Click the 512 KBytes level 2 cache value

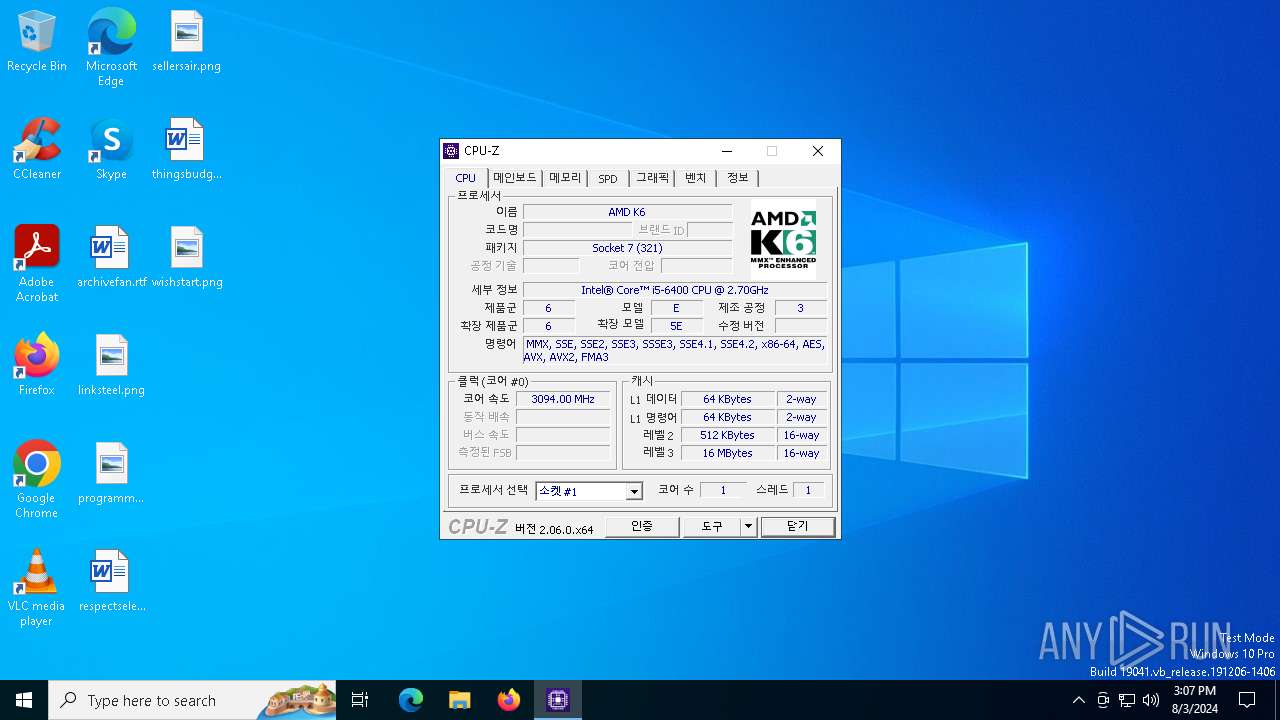[728, 435]
